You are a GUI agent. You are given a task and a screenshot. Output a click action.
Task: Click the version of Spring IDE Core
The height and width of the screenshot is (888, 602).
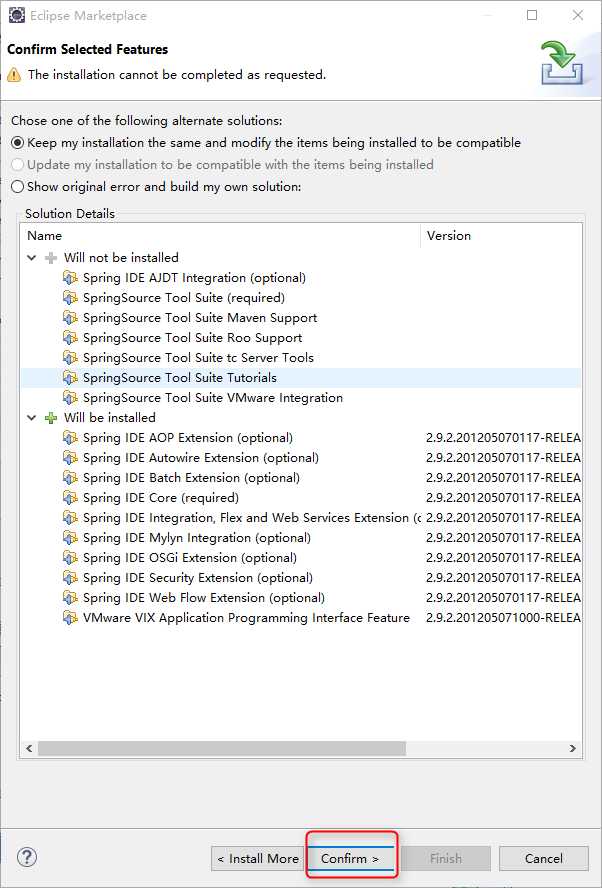coord(503,498)
